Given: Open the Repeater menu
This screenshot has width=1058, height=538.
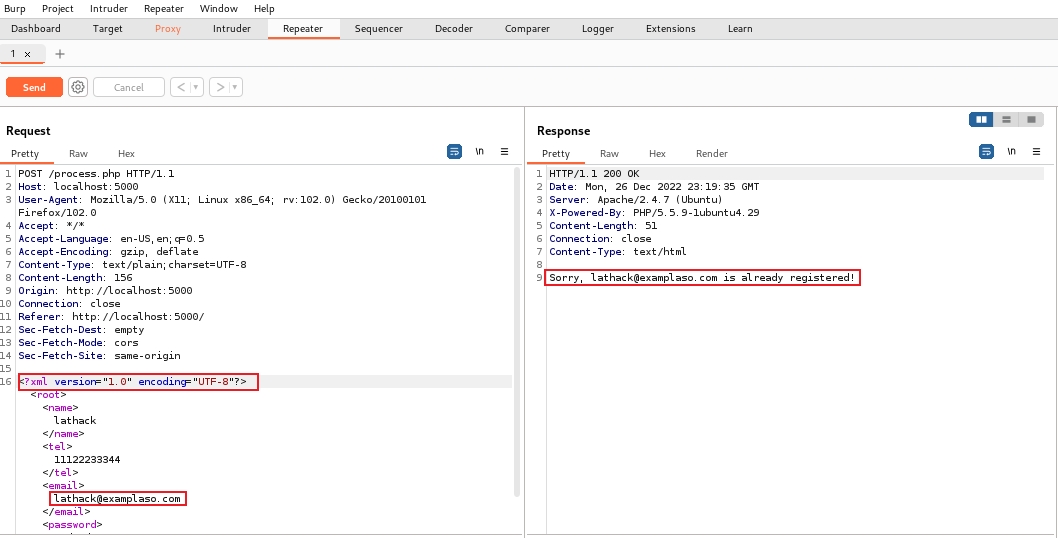Looking at the screenshot, I should (164, 9).
